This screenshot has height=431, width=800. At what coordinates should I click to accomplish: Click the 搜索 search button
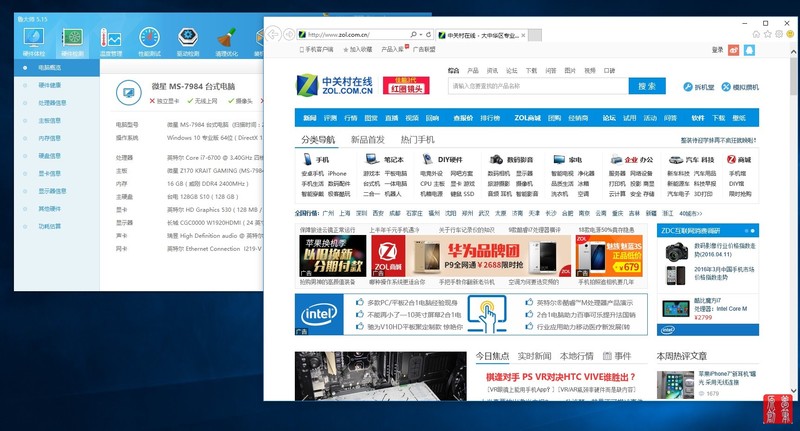coord(647,86)
